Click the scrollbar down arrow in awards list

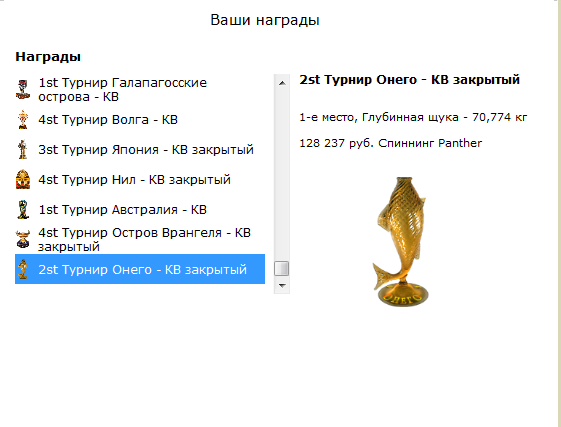[x=282, y=286]
